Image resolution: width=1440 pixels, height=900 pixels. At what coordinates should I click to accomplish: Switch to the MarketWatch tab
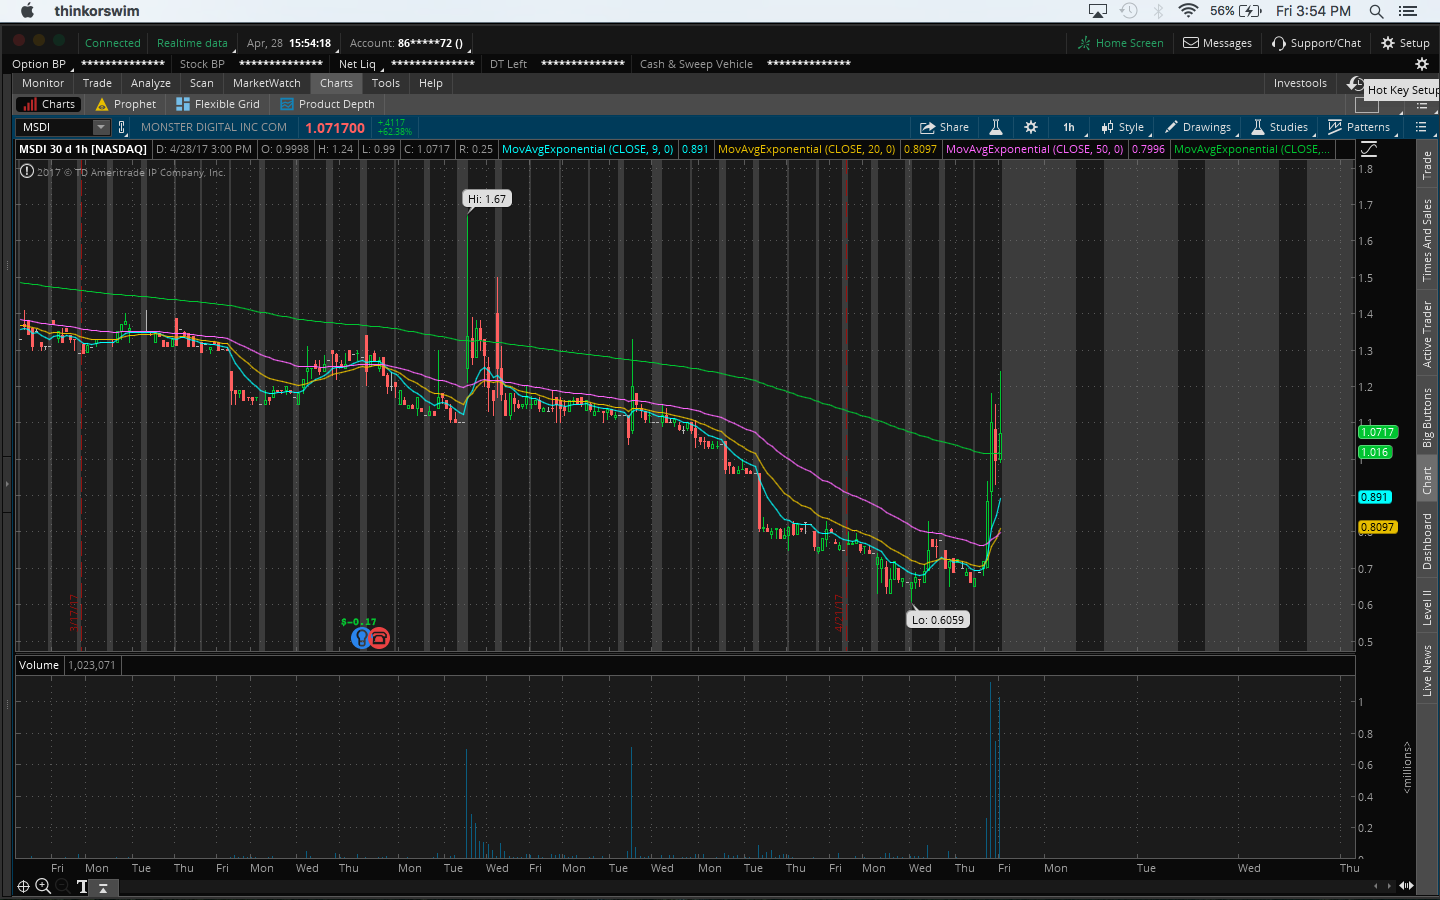(266, 83)
